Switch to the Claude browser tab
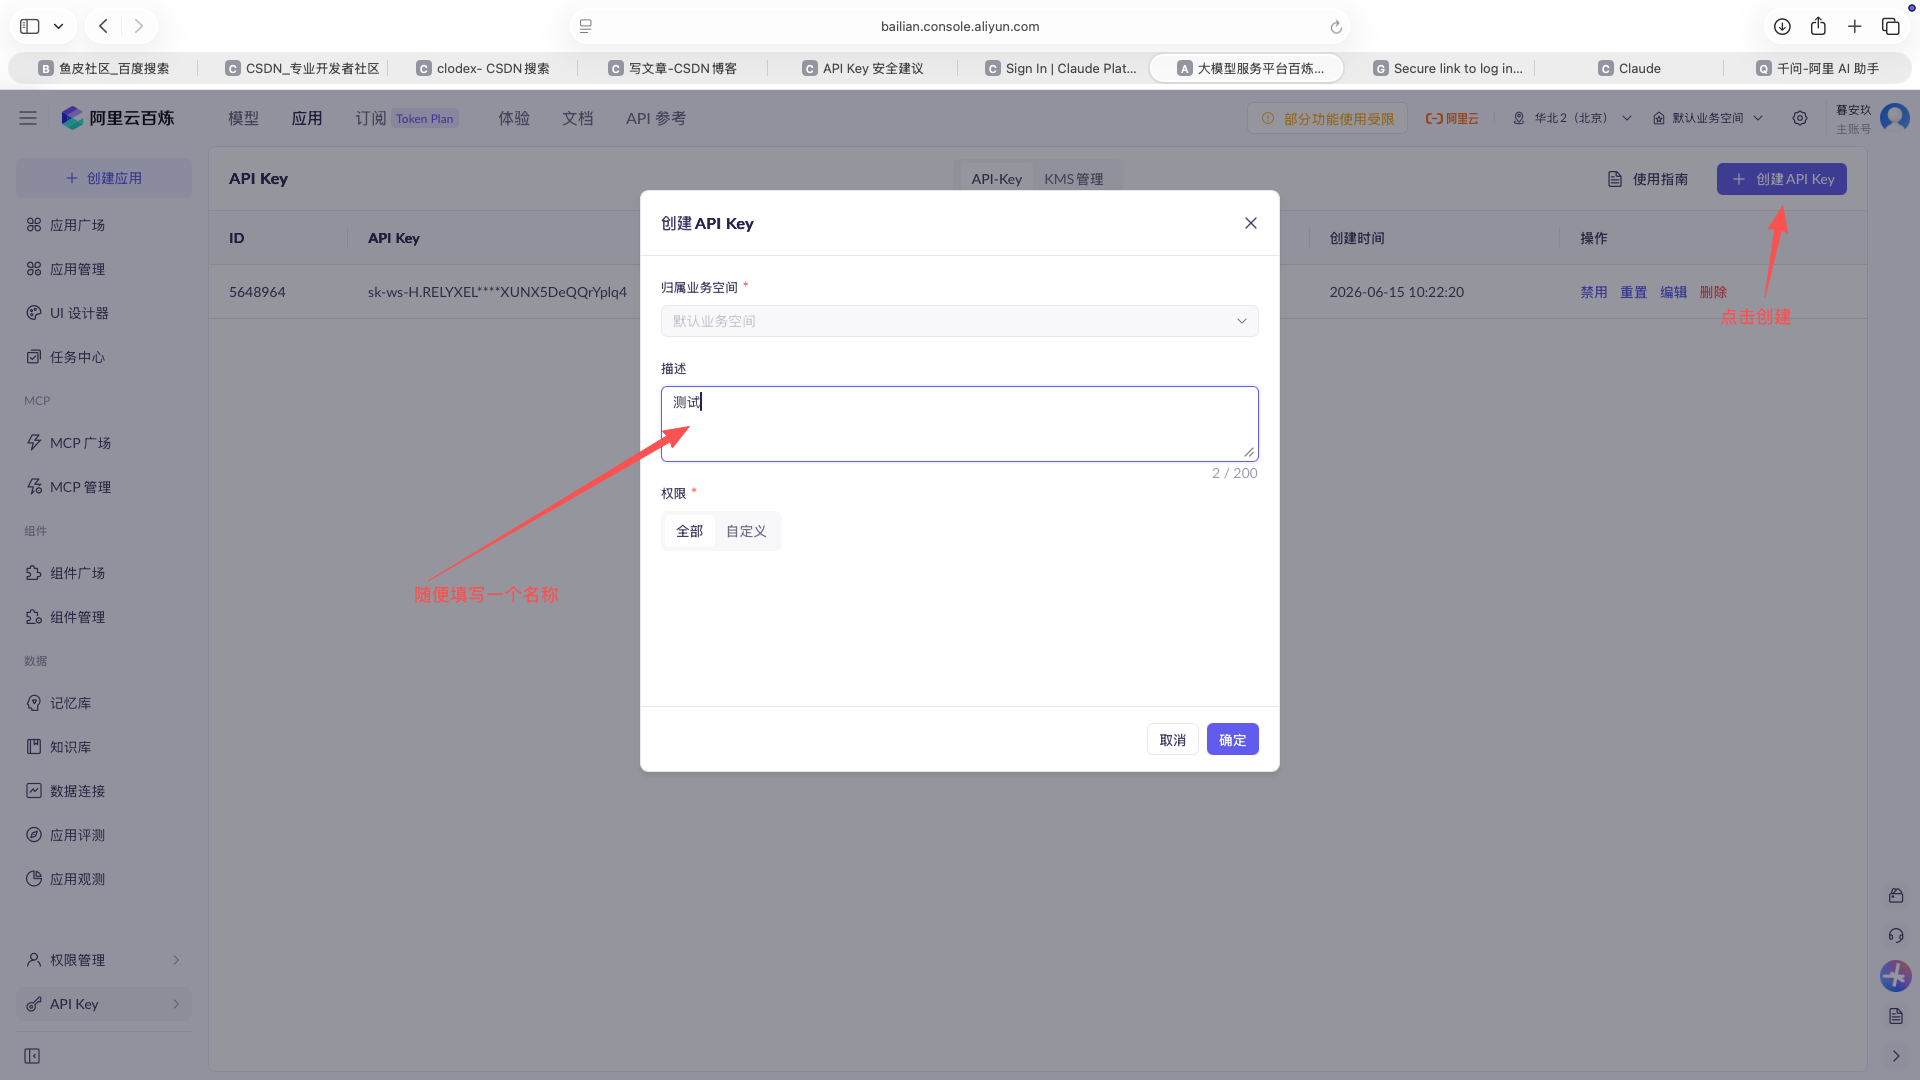This screenshot has width=1920, height=1080. point(1629,68)
